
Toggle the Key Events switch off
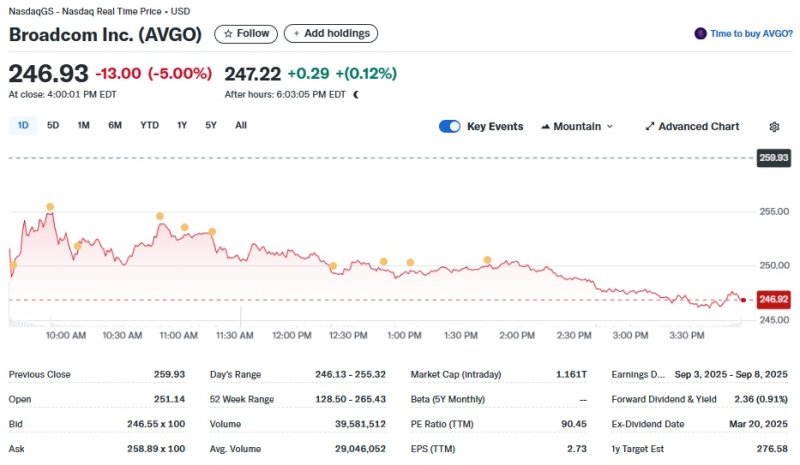pos(450,127)
